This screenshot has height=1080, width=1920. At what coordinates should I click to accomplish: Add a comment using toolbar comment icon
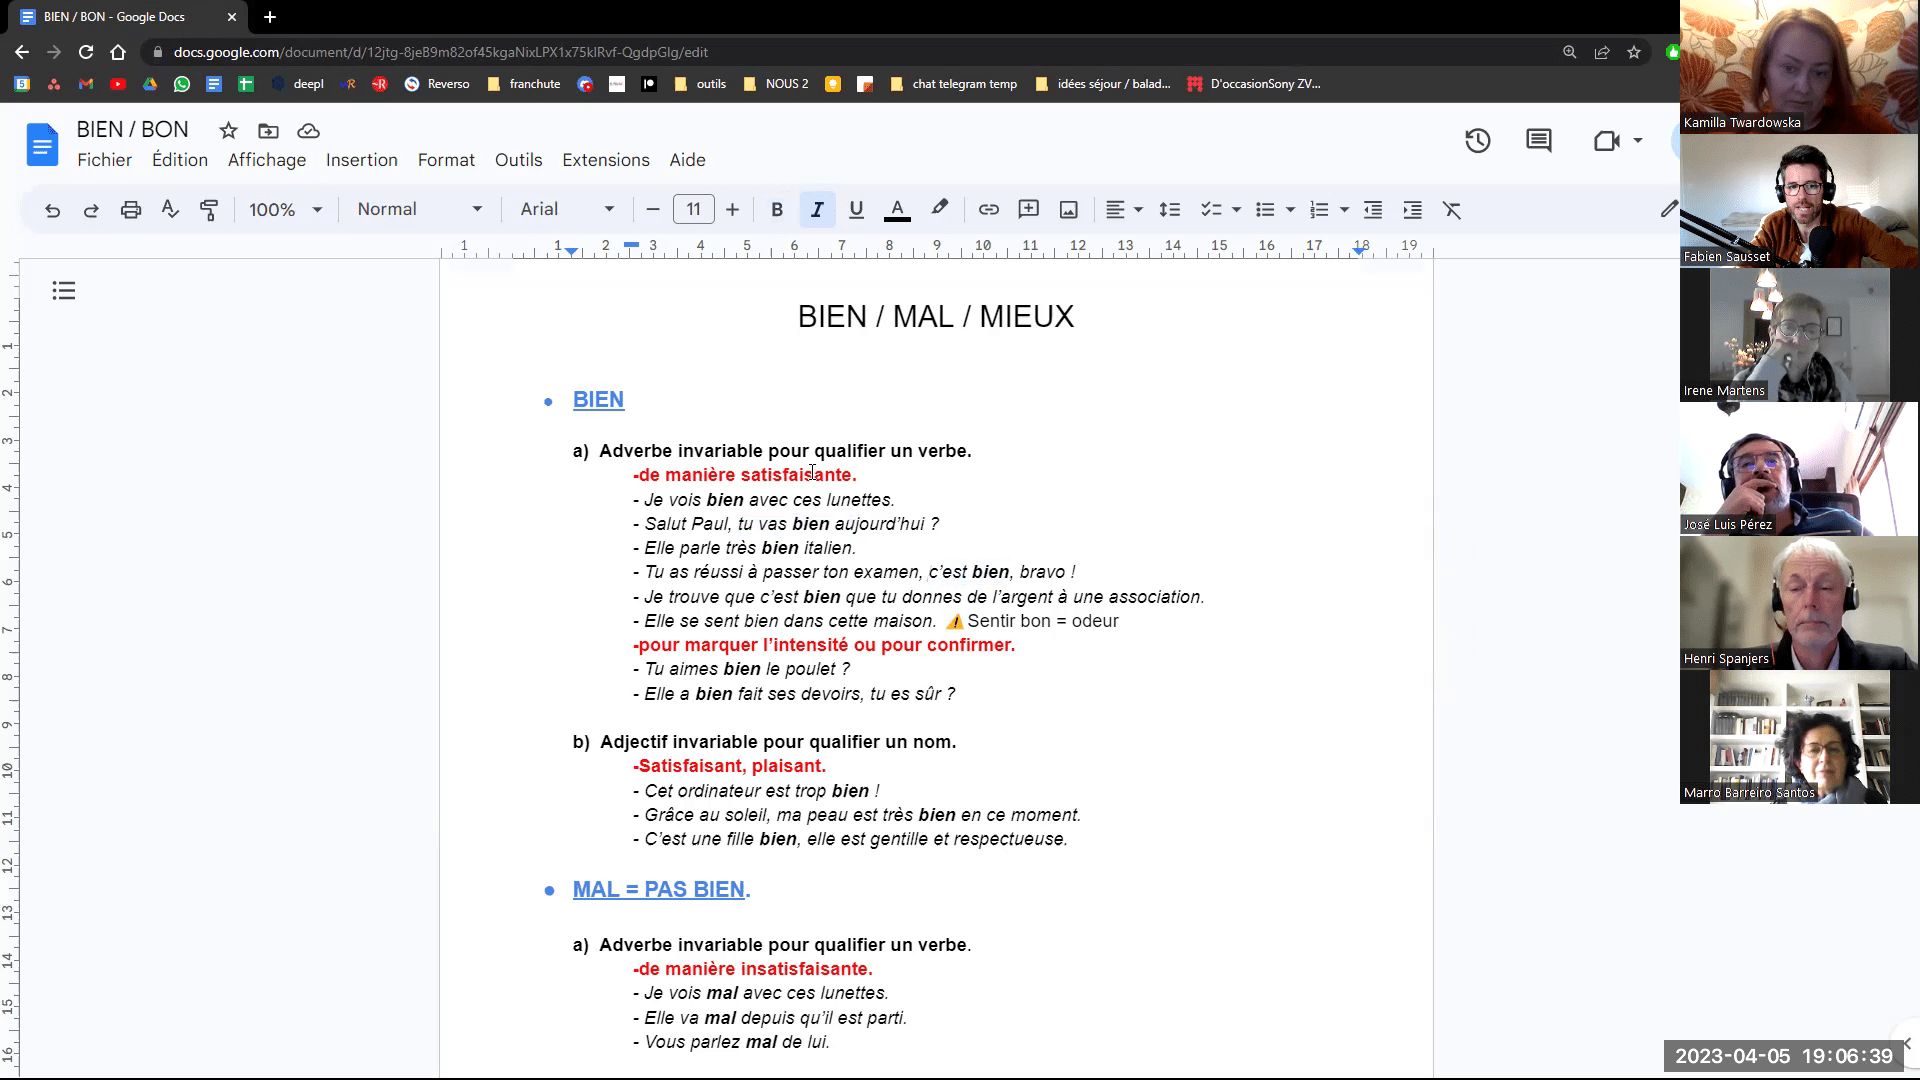pyautogui.click(x=1028, y=210)
